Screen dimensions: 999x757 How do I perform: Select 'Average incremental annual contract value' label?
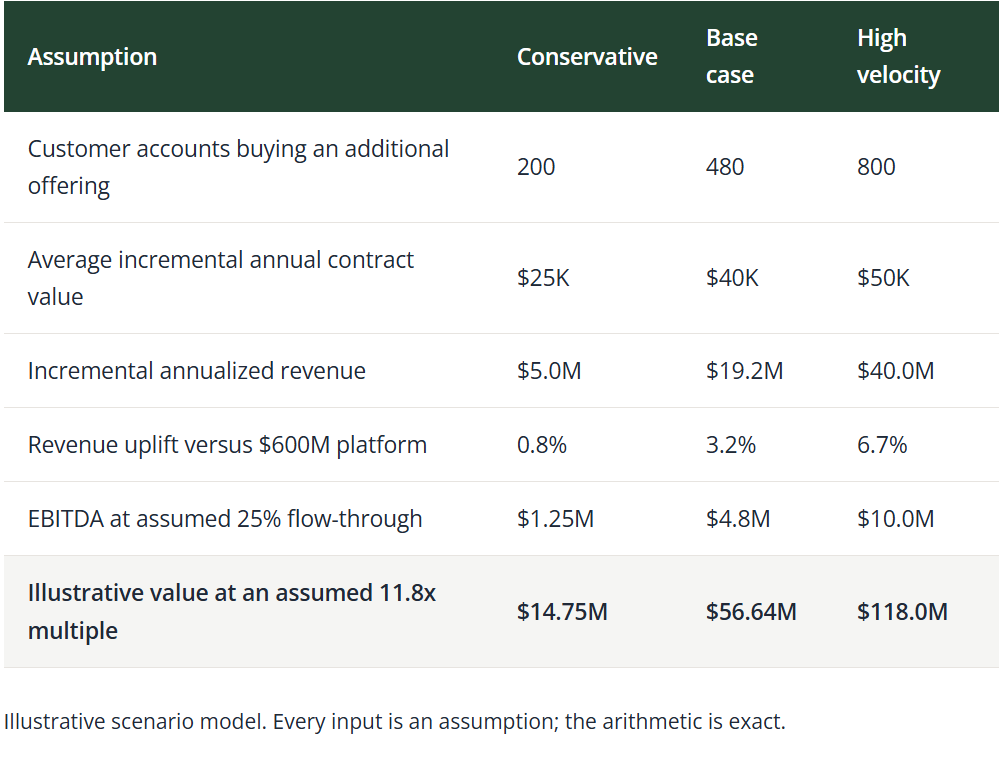pos(220,278)
